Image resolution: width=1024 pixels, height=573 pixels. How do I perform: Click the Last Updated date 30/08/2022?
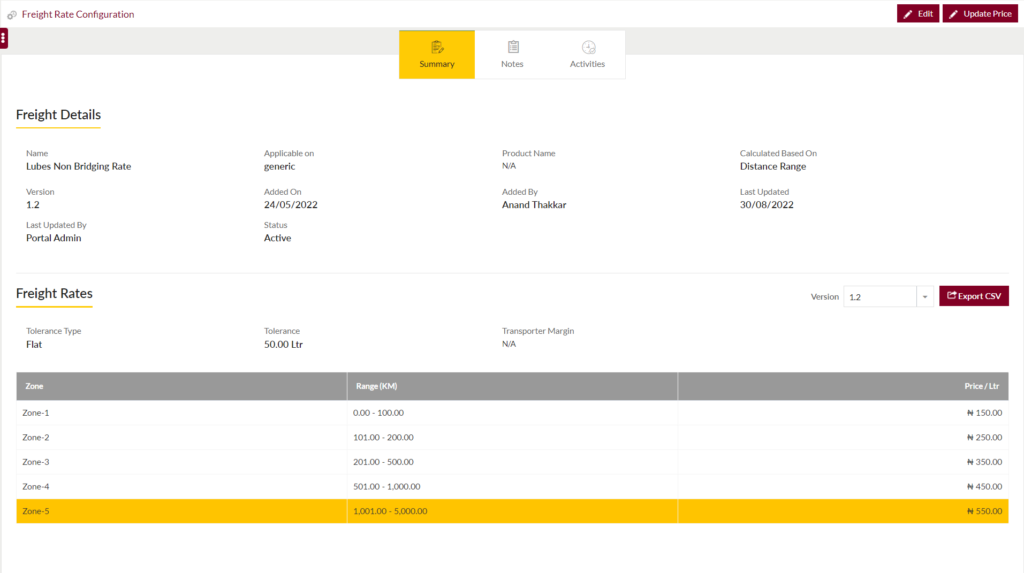pos(767,205)
